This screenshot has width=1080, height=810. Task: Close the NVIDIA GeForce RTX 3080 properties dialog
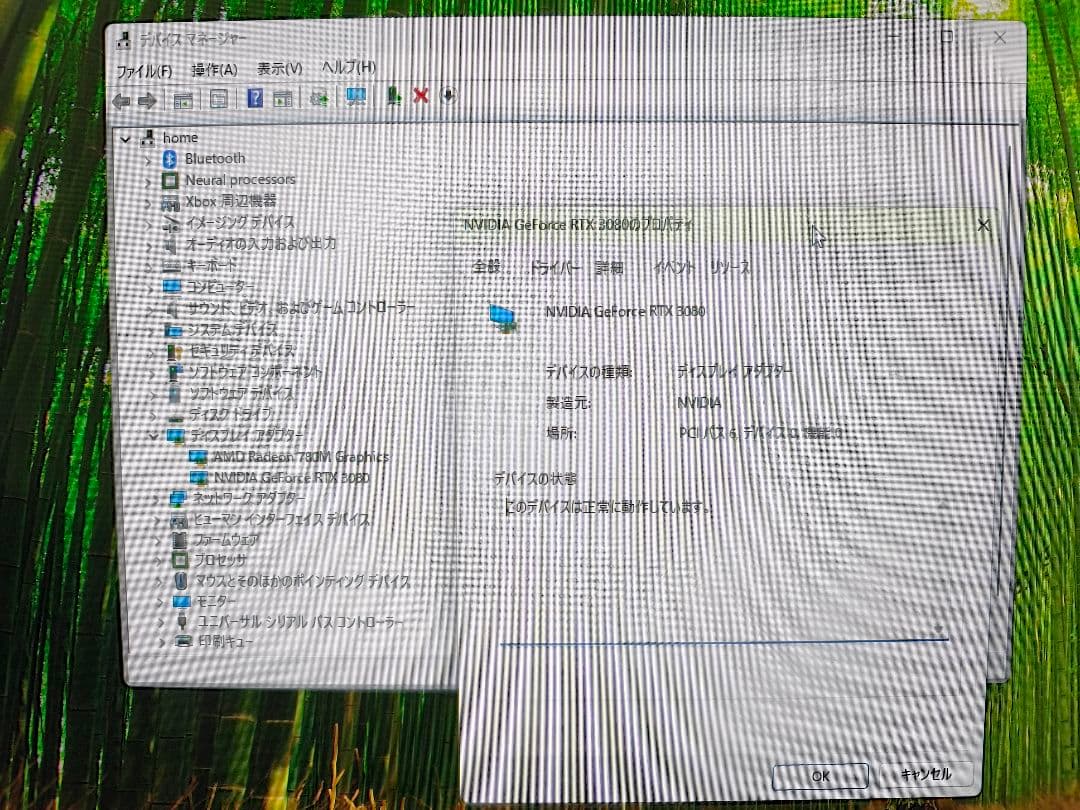(984, 226)
